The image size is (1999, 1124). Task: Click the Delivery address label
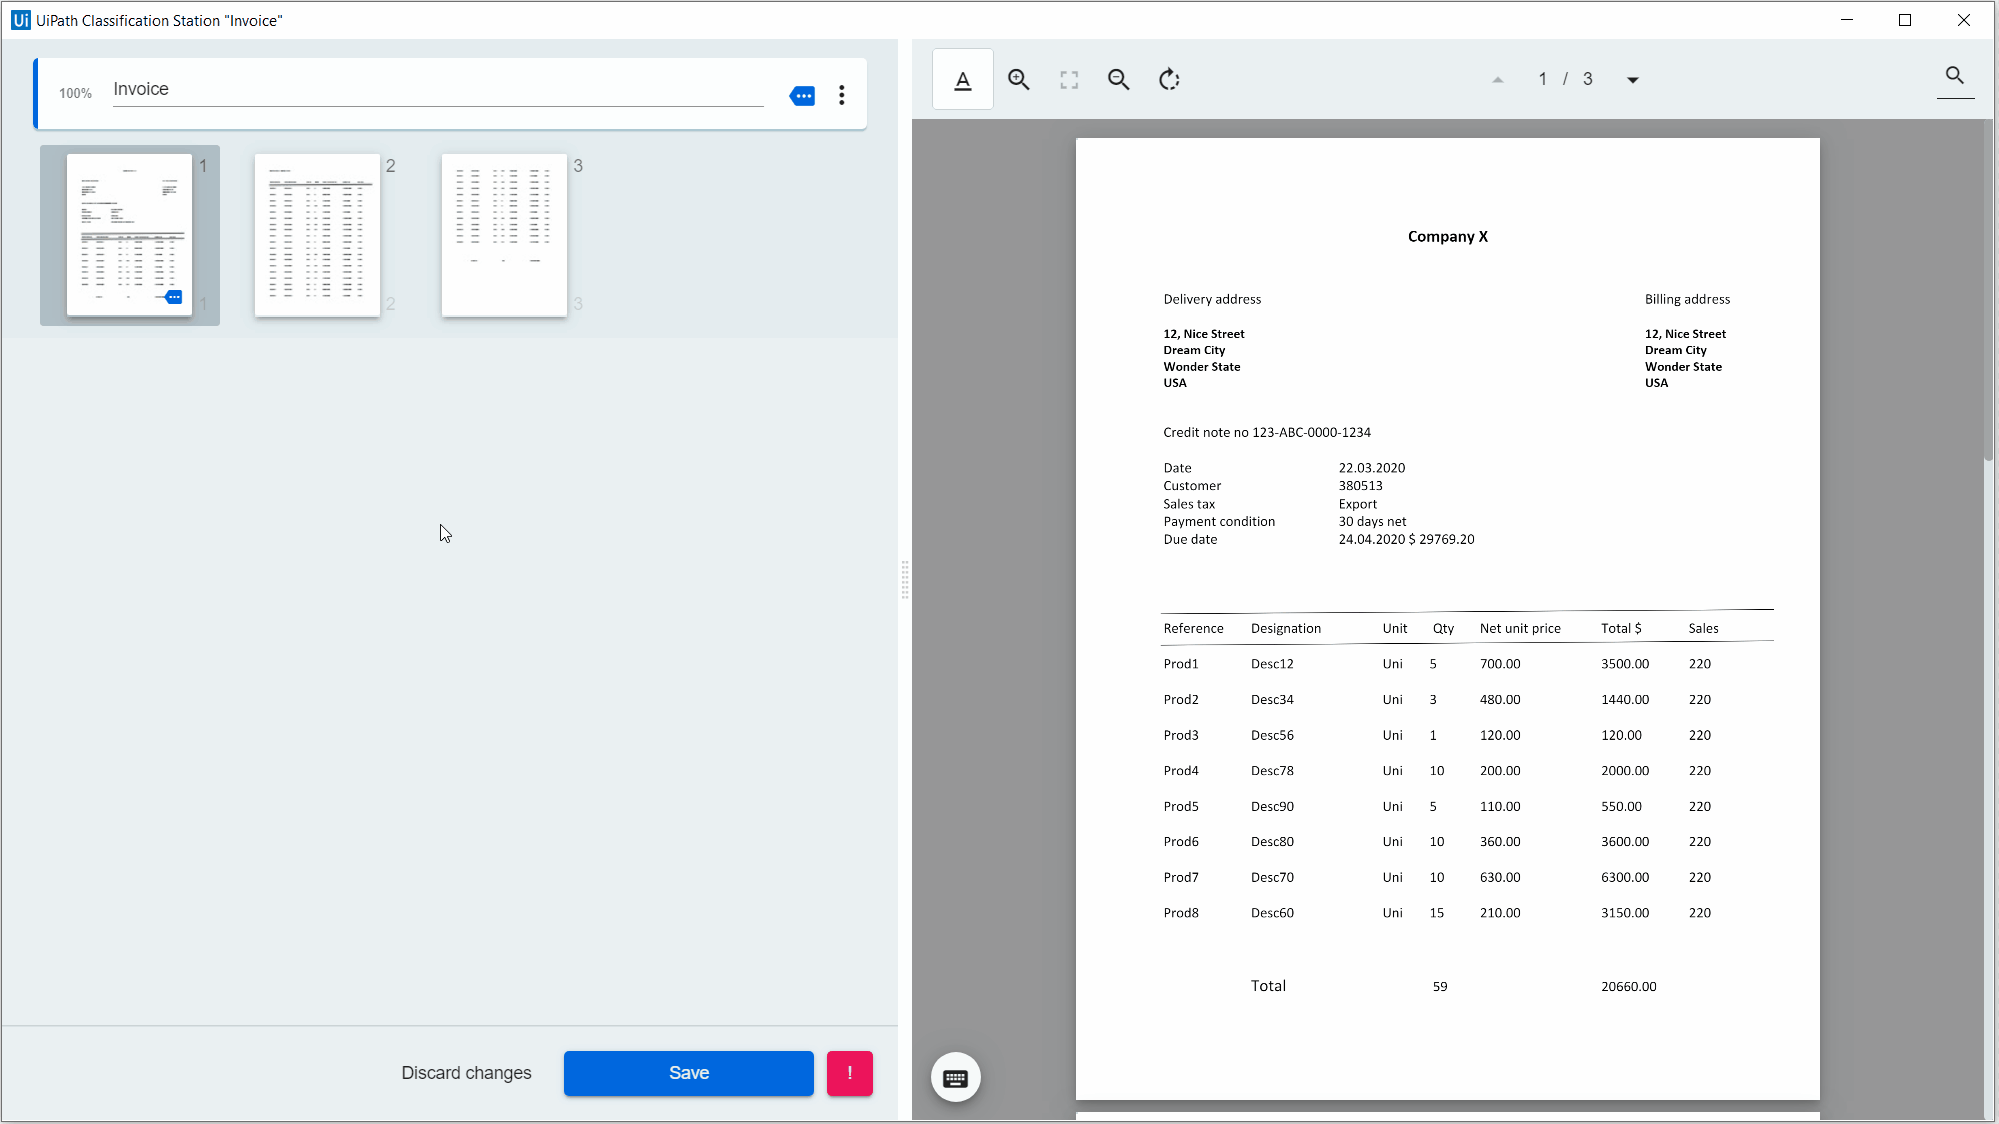tap(1212, 299)
